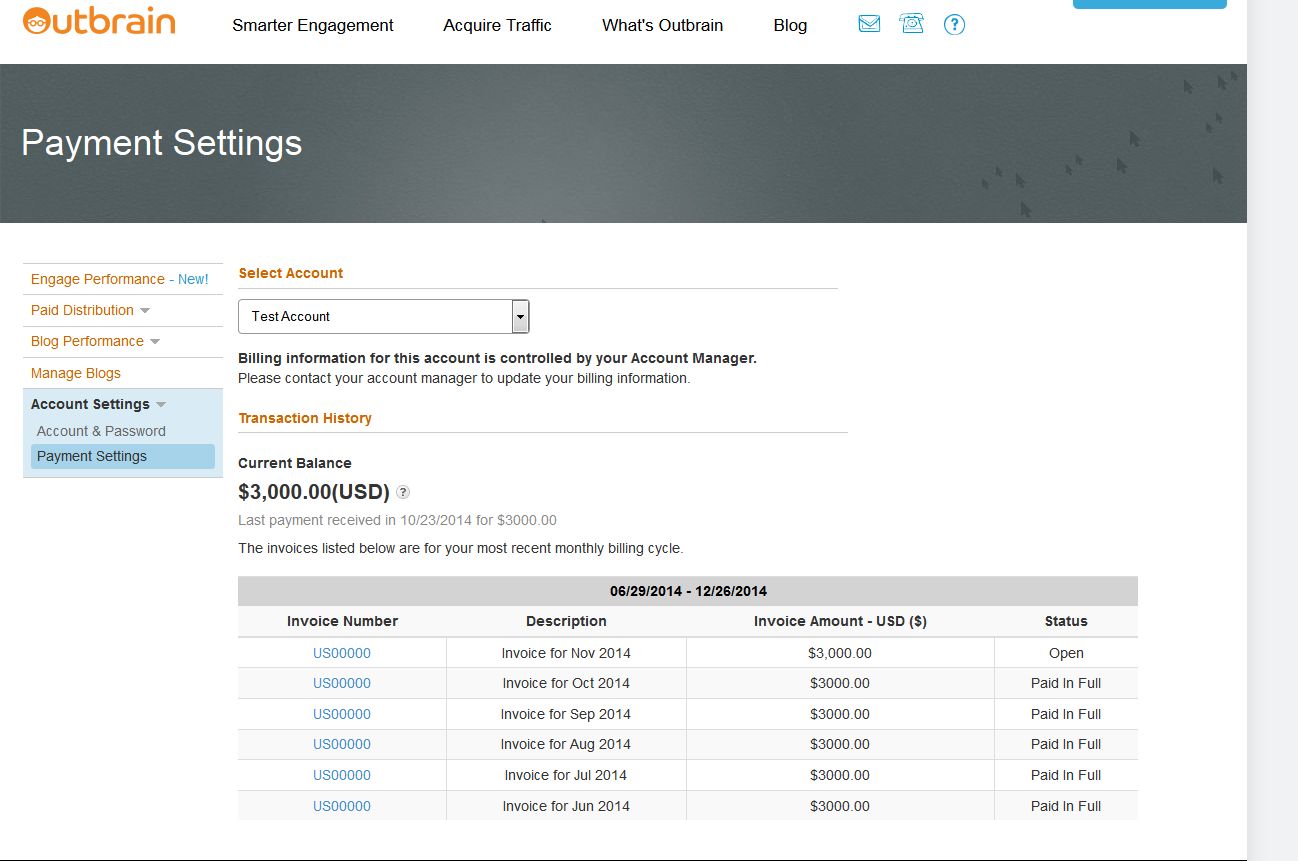Open Smarter Engagement menu

click(x=312, y=26)
